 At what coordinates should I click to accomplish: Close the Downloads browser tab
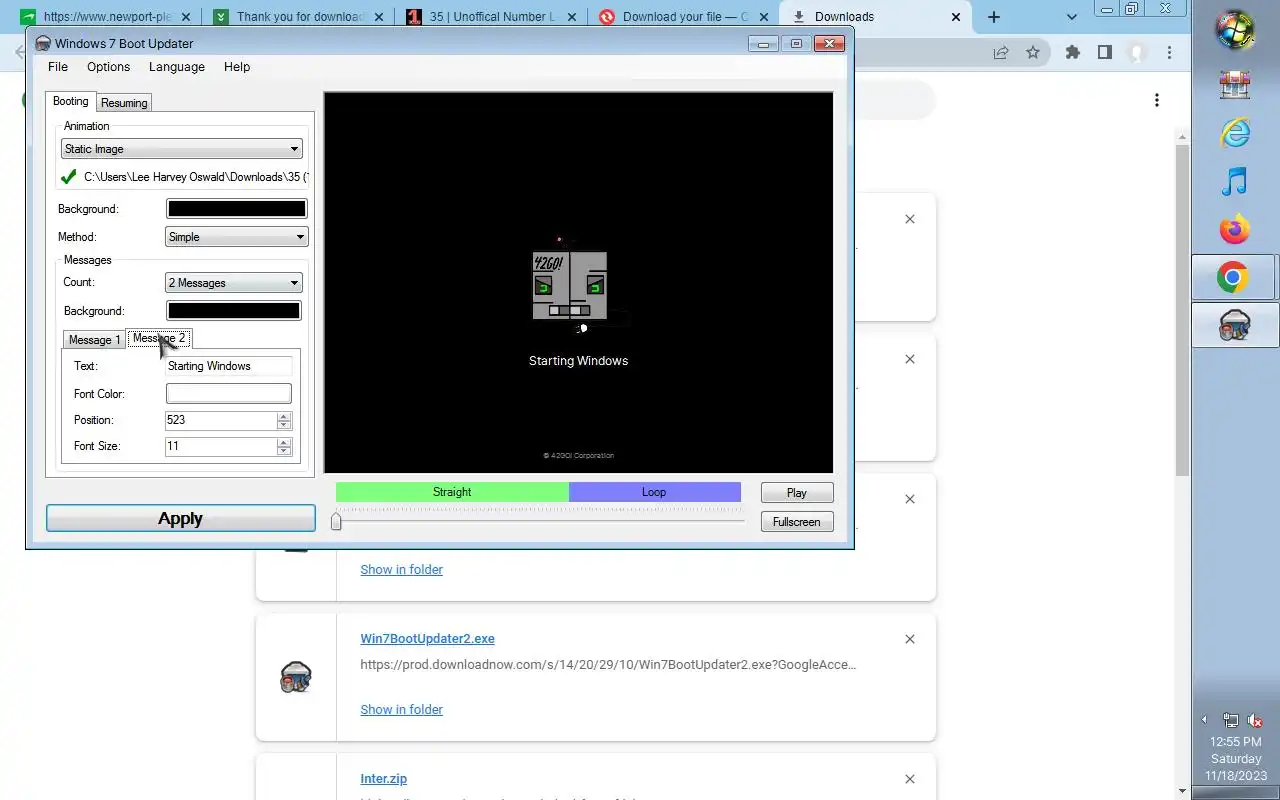[x=955, y=17]
